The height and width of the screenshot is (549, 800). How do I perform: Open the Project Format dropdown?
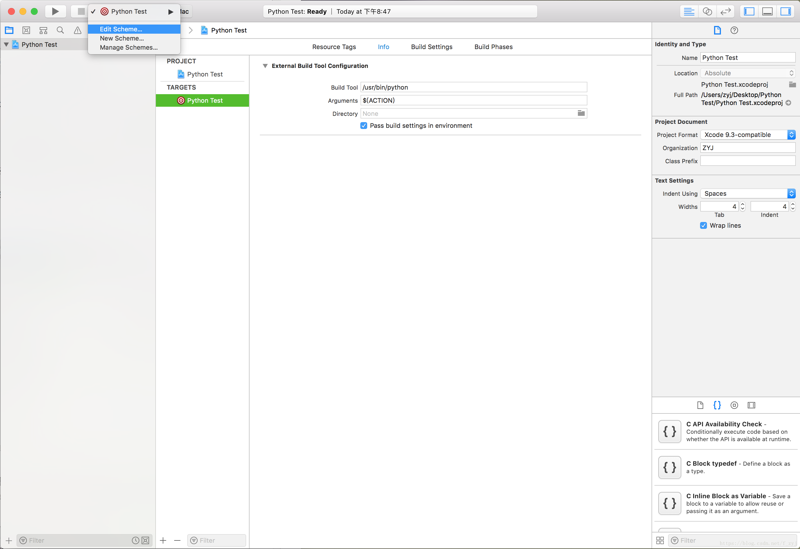coord(747,135)
